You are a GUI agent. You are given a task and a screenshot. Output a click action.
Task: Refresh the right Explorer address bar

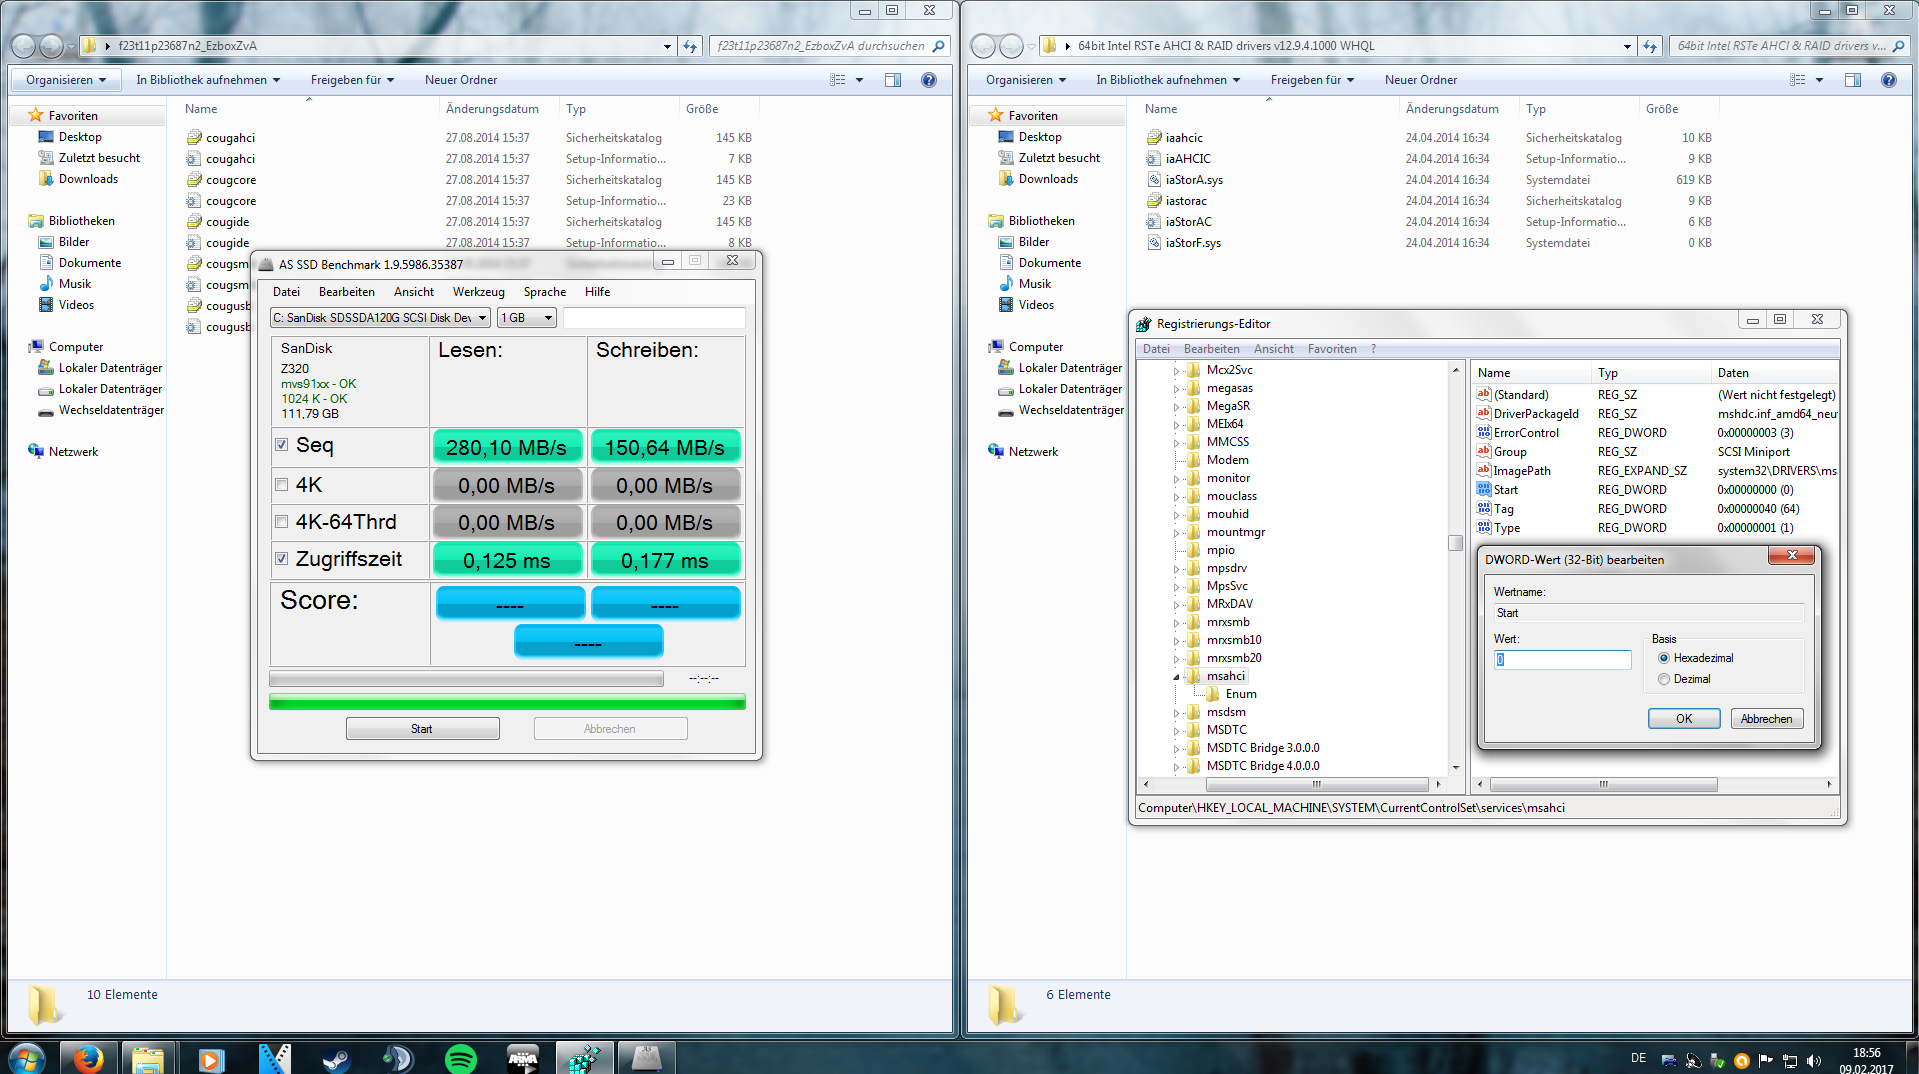[x=1650, y=46]
